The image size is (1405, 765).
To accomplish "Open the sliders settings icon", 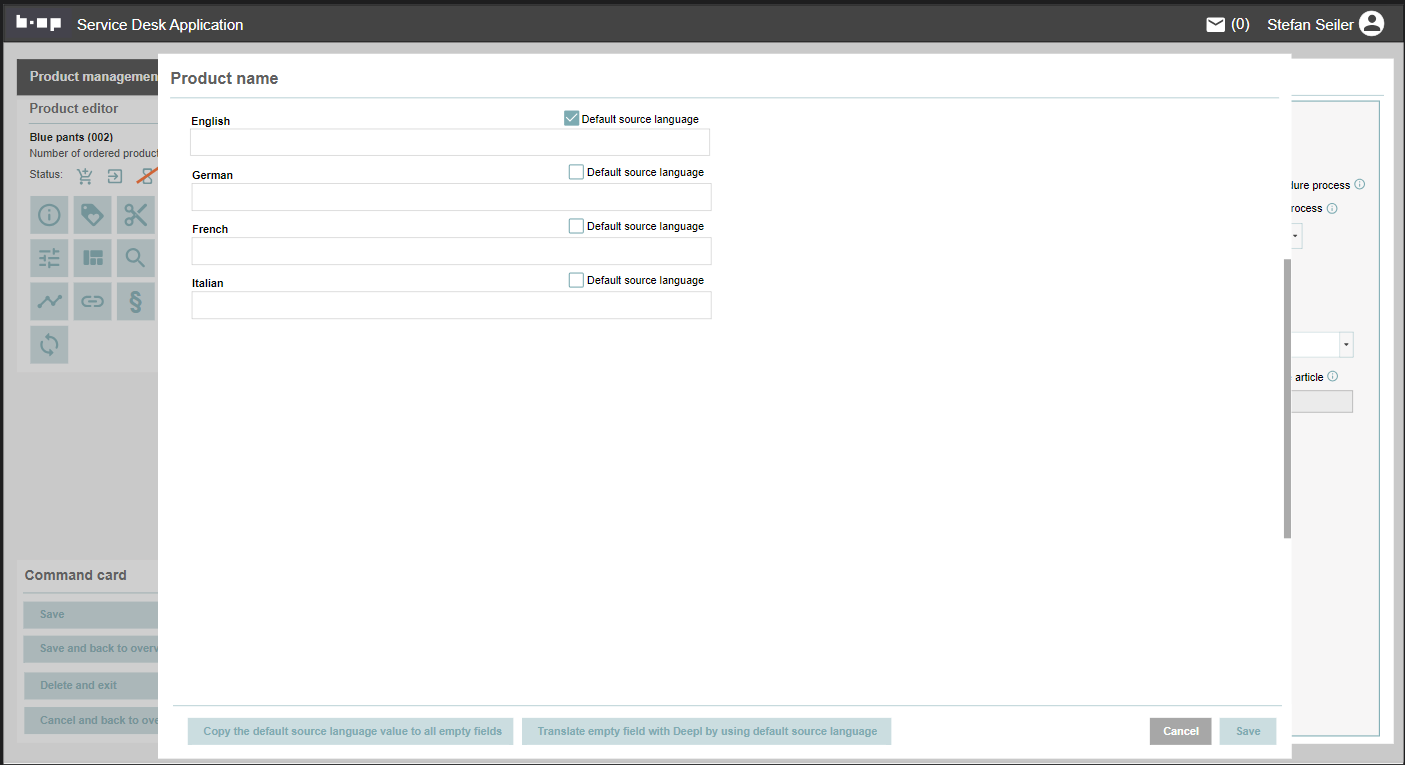I will click(x=49, y=258).
